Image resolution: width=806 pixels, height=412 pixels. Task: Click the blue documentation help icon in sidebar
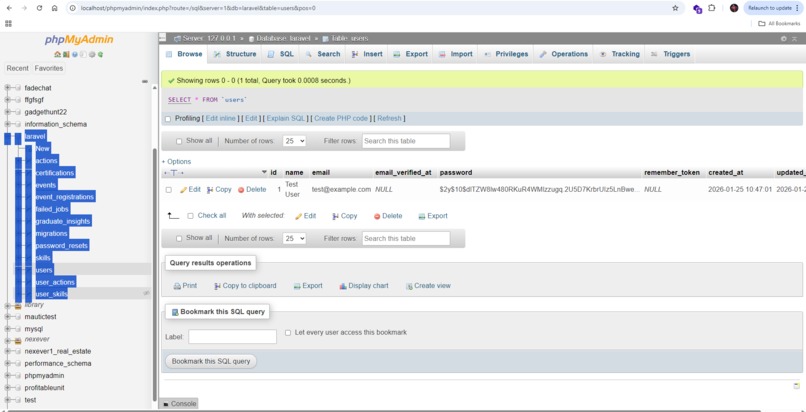75,54
